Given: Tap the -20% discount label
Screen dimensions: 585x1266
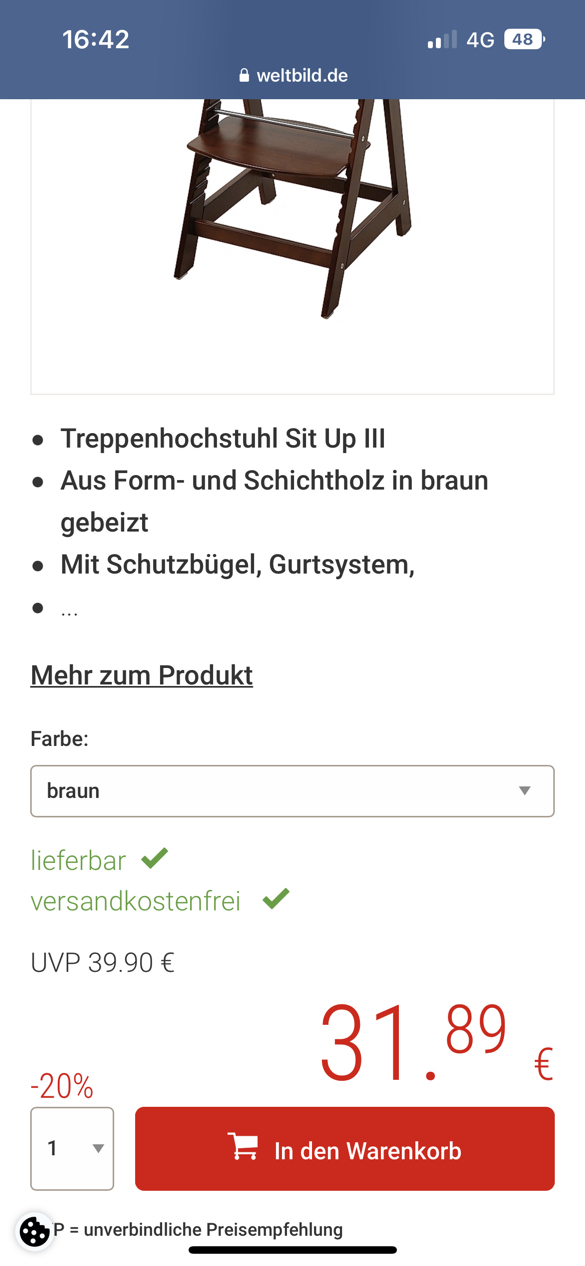Looking at the screenshot, I should (62, 1086).
